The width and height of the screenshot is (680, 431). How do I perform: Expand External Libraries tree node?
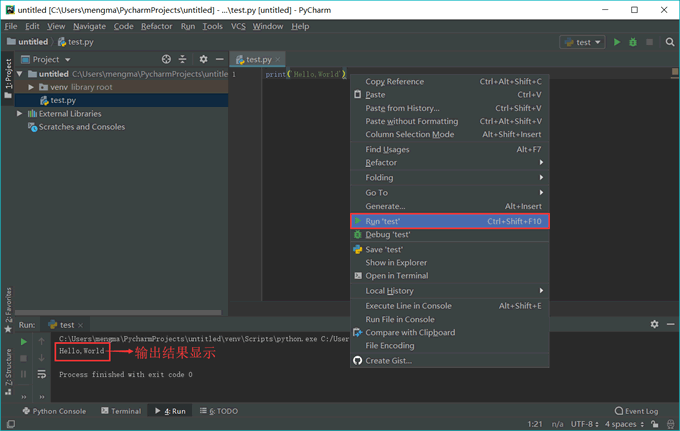pos(19,114)
